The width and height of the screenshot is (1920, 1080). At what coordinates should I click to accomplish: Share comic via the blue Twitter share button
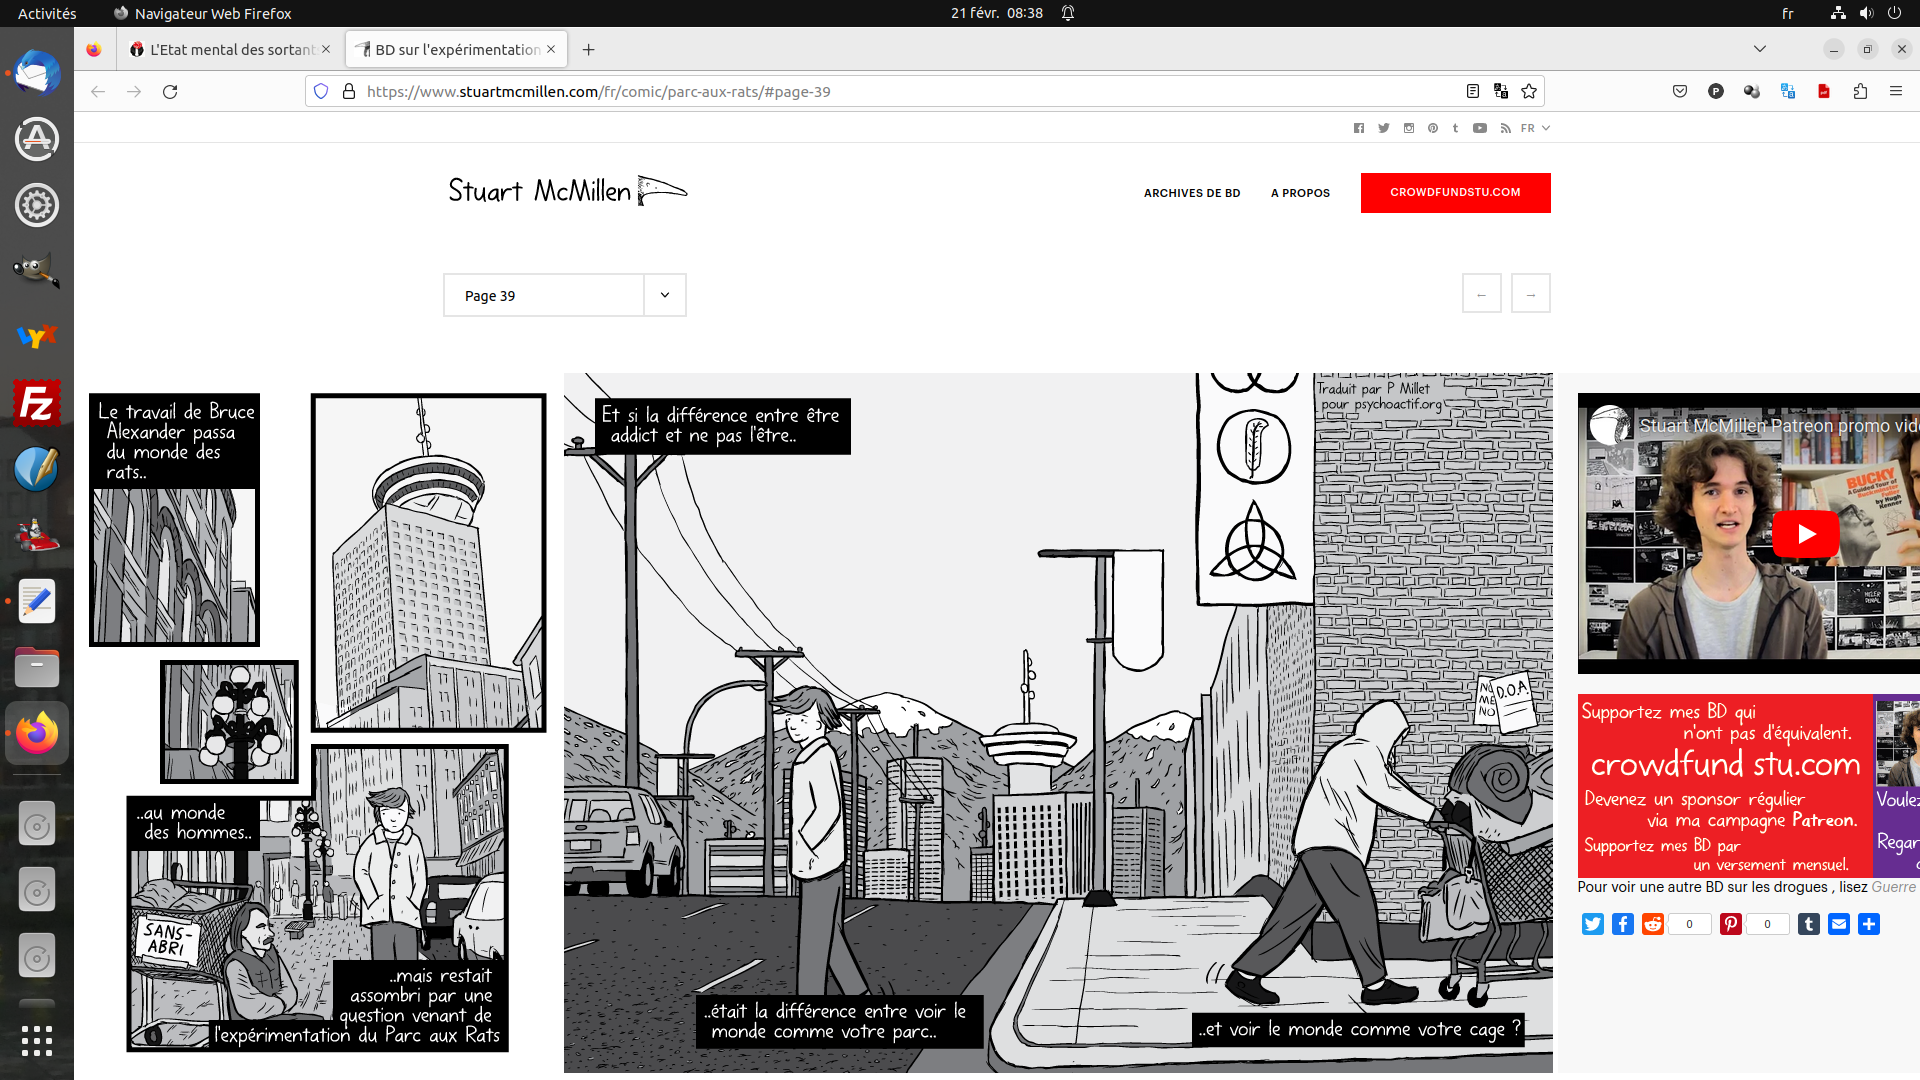(x=1593, y=924)
